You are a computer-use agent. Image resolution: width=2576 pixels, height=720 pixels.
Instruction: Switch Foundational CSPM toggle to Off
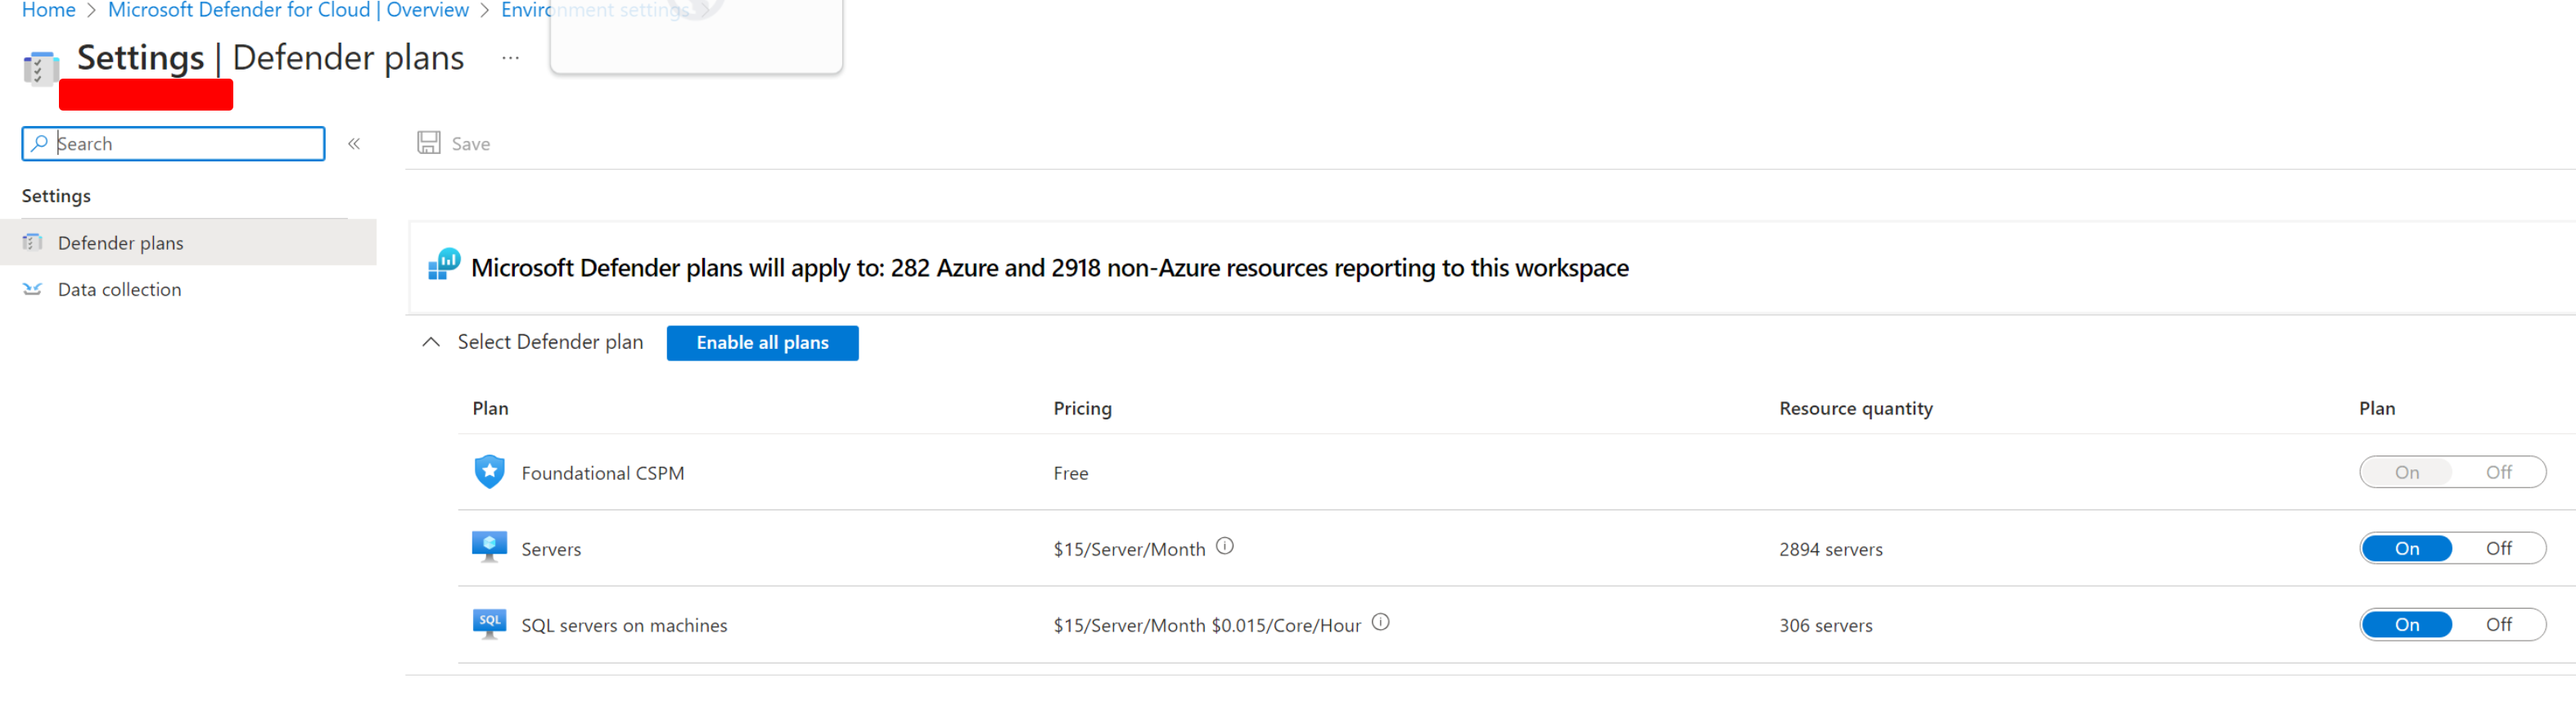(x=2498, y=472)
